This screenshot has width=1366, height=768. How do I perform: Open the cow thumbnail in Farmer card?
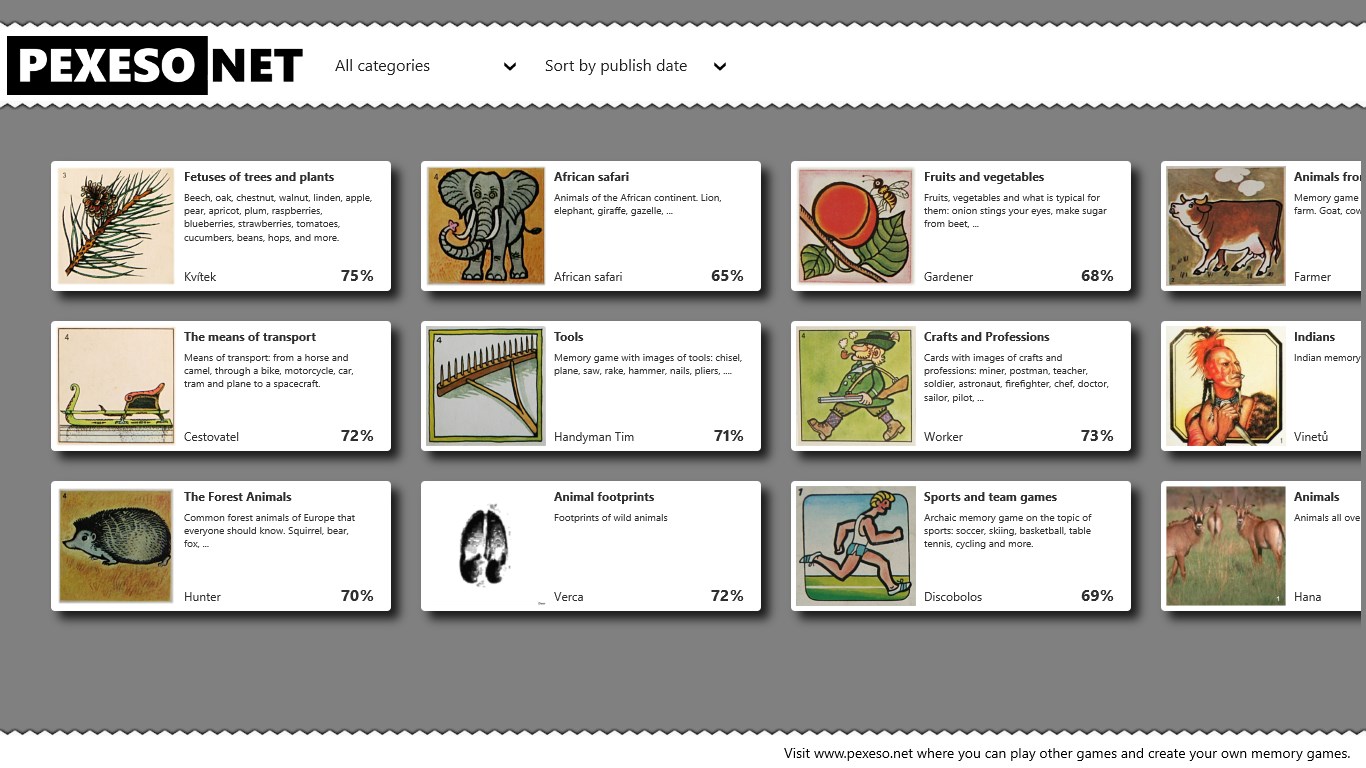(x=1226, y=226)
